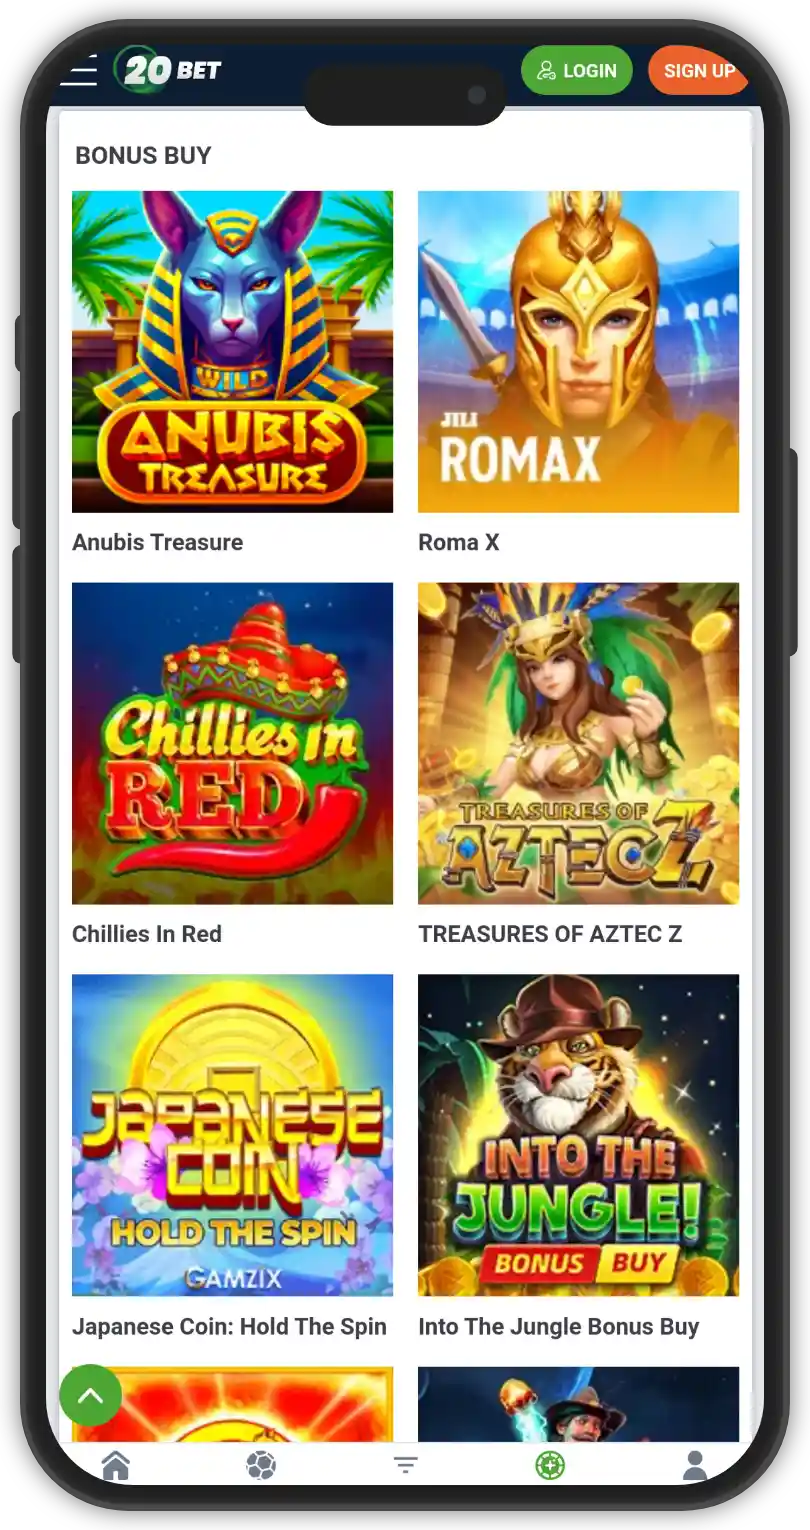Launch the Chillies In Red thumbnail
Viewport: 810px width, 1530px height.
(232, 744)
